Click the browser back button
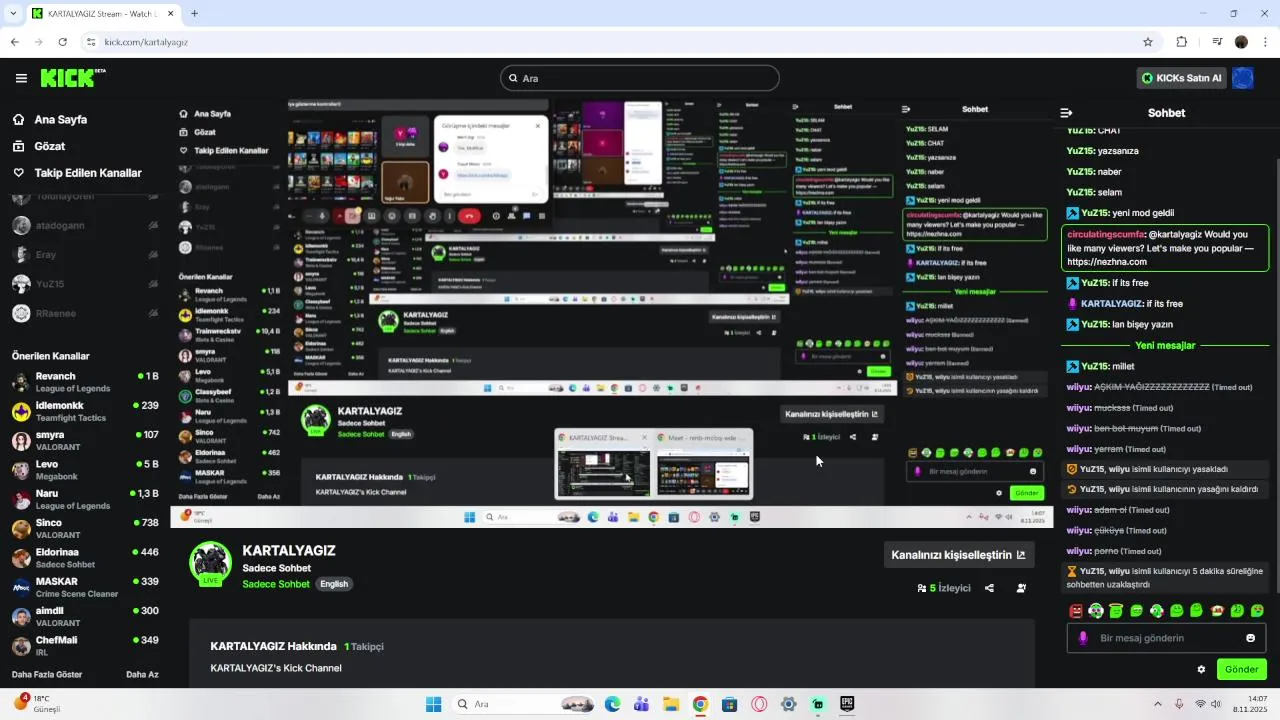 (x=15, y=42)
